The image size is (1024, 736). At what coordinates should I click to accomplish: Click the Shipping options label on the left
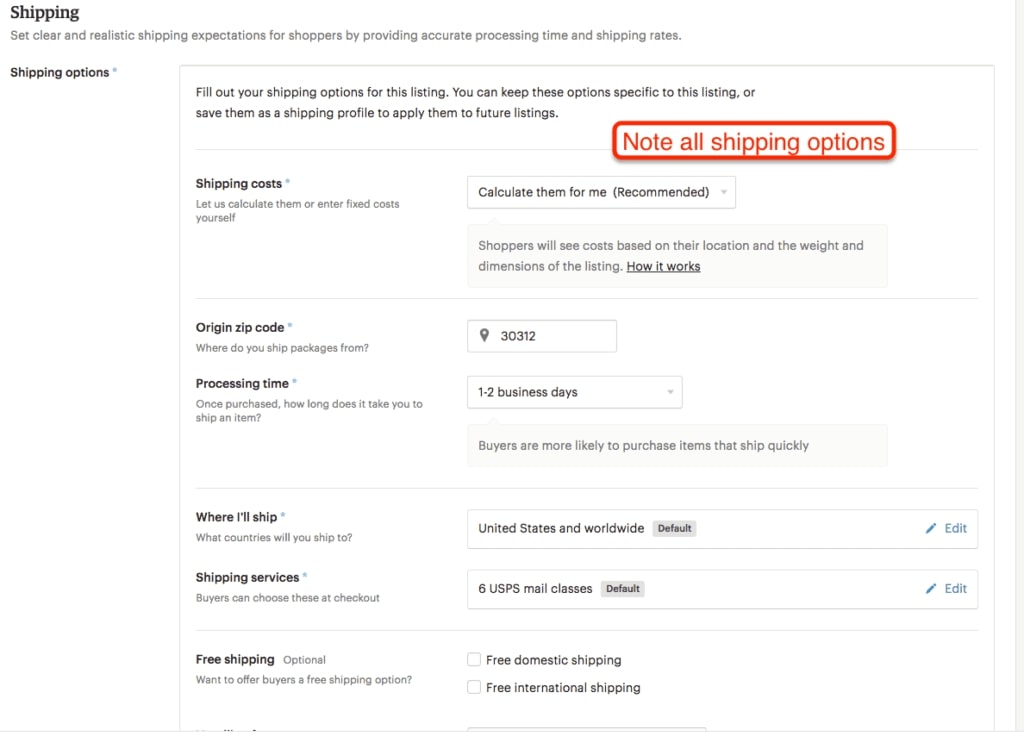point(59,72)
